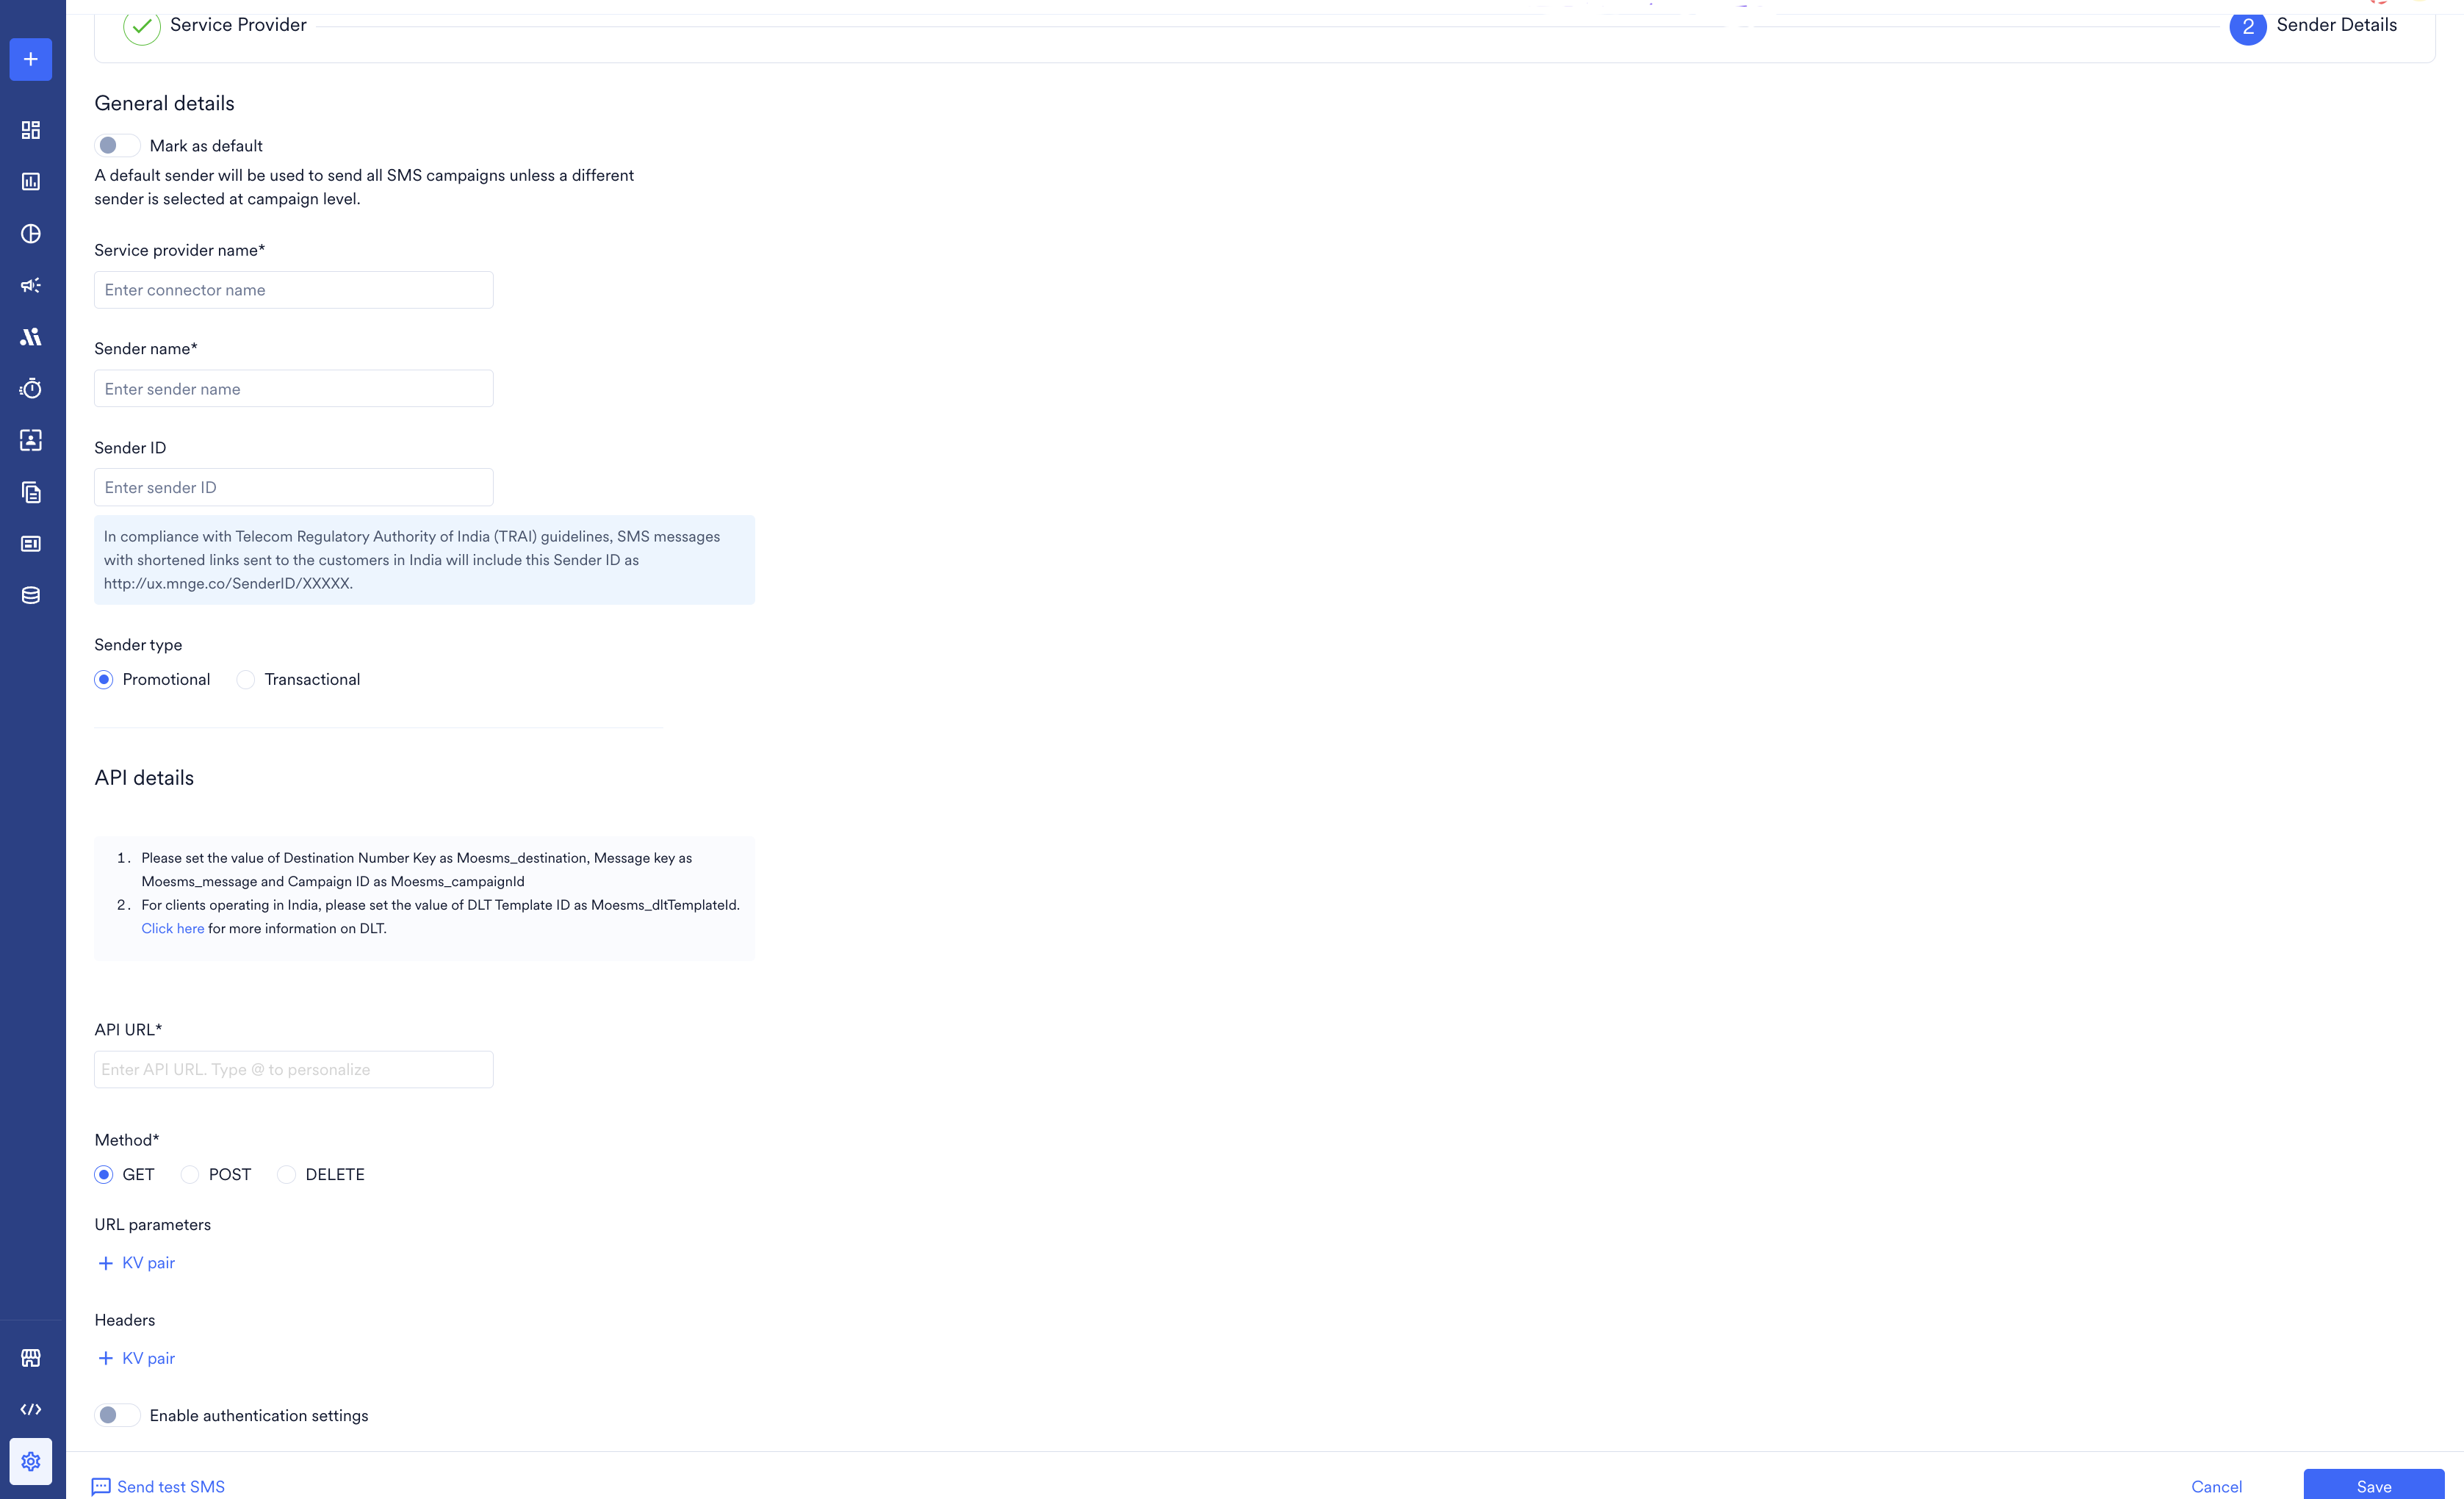The width and height of the screenshot is (2464, 1499).
Task: Open the code brackets developer icon
Action: tap(31, 1410)
